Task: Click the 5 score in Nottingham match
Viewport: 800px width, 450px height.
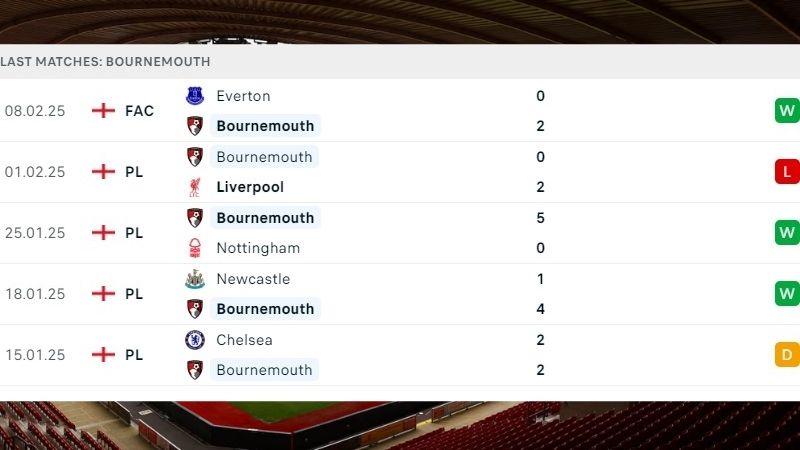Action: (540, 218)
